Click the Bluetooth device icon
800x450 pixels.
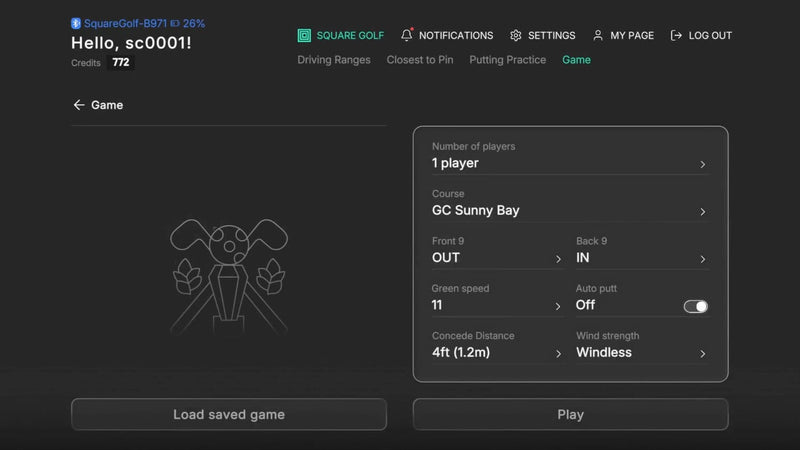point(75,23)
